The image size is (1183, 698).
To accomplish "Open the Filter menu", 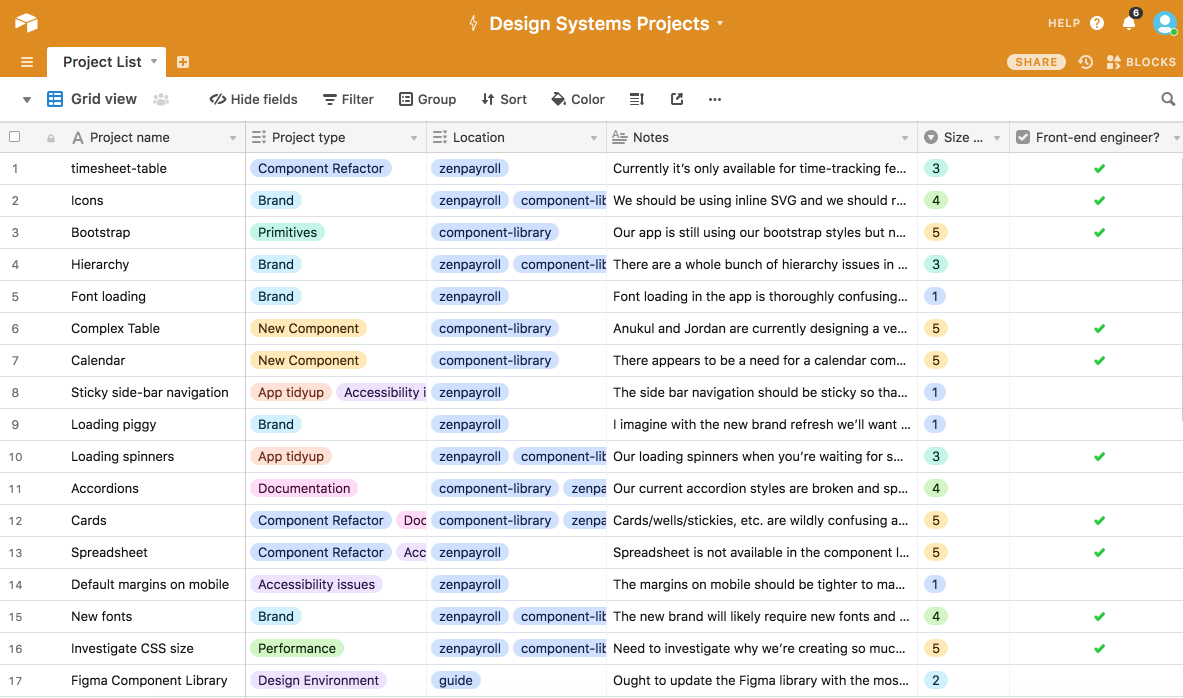I will click(348, 99).
